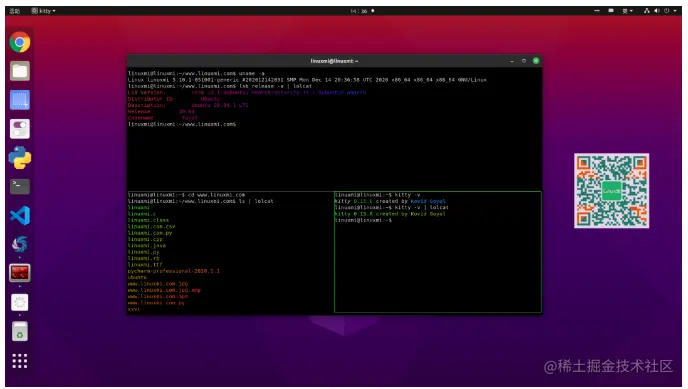Open the input method dropdown in top bar
Viewport: 688px width, 389px height.
pyautogui.click(x=627, y=11)
